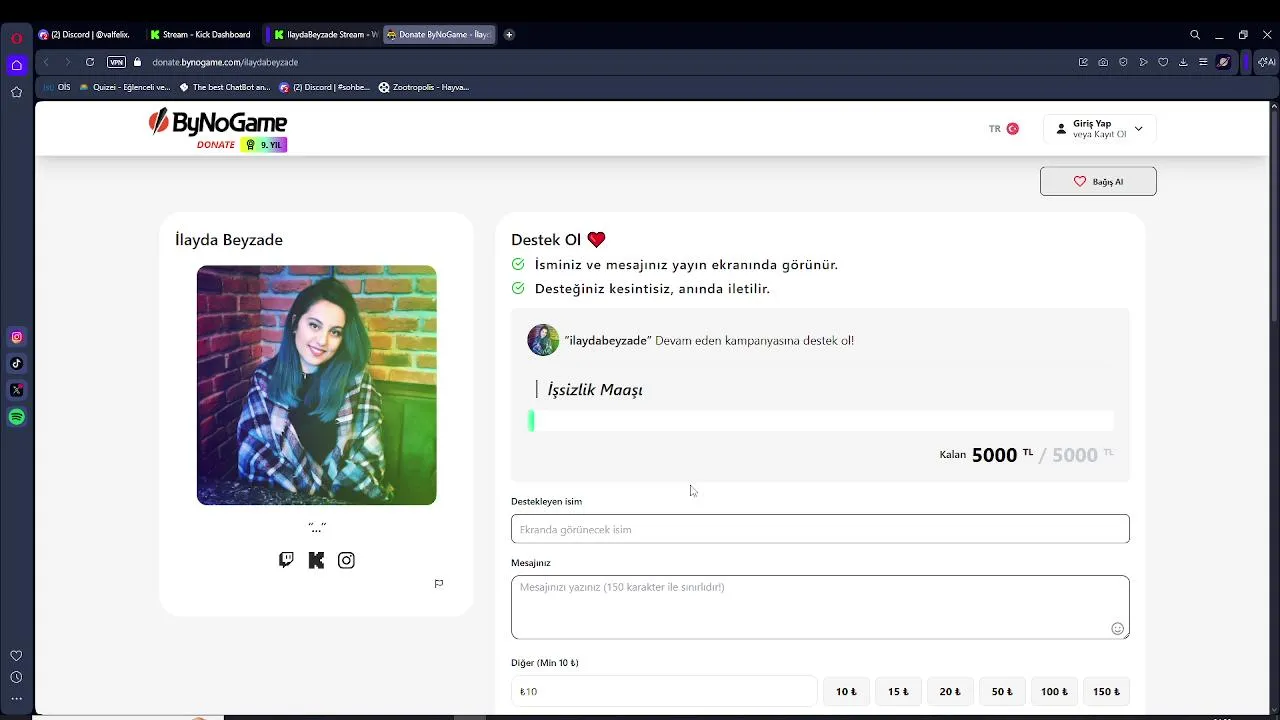Open the streamer's Twitch link
The height and width of the screenshot is (720, 1280).
[x=286, y=560]
